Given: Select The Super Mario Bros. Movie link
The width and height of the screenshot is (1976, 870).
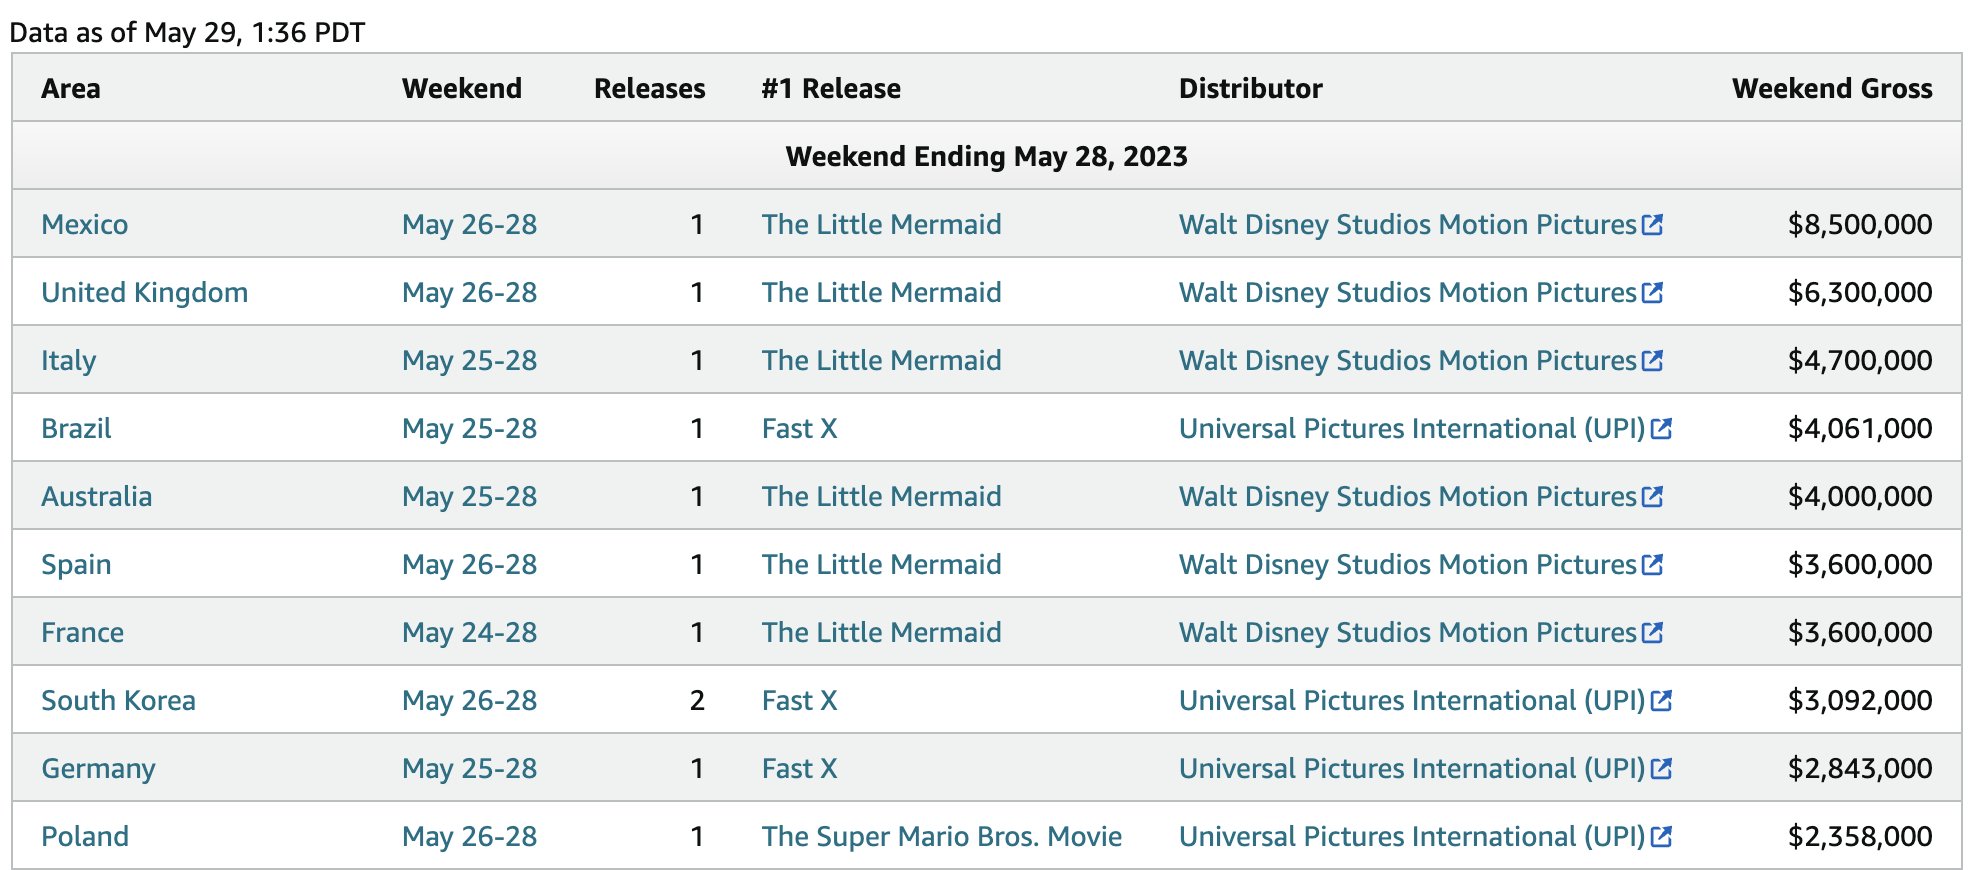Looking at the screenshot, I should coord(941,837).
